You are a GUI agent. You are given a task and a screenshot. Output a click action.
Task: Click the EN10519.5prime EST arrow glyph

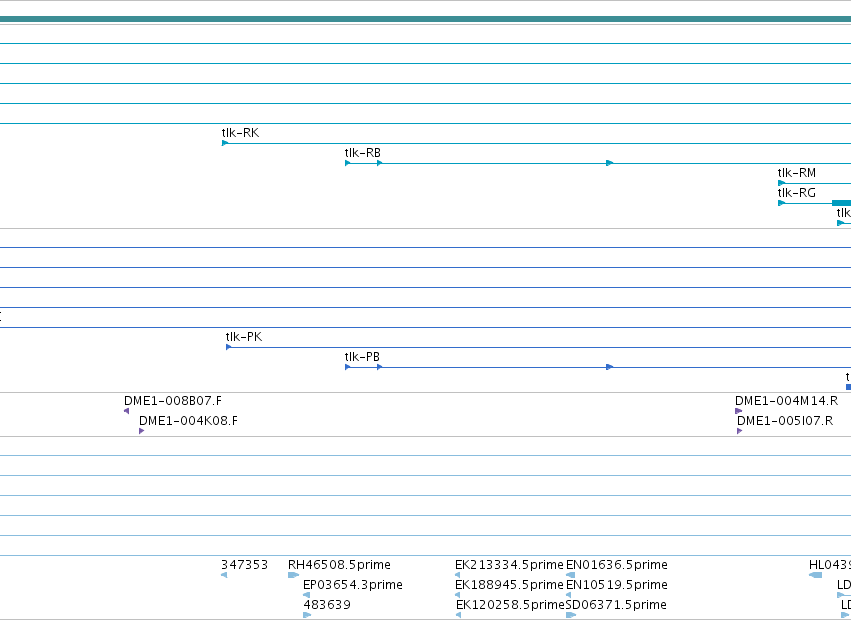[569, 595]
